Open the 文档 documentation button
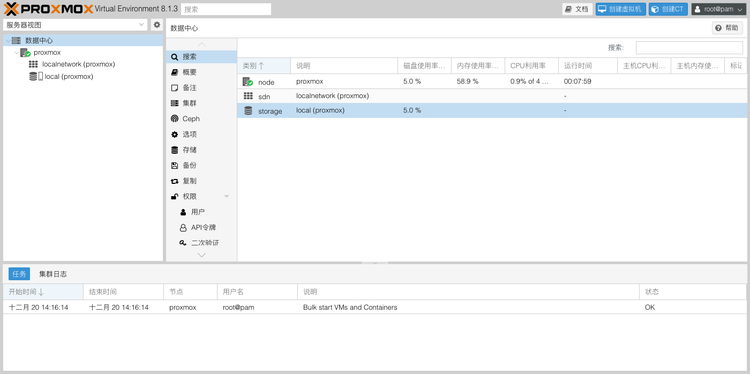The image size is (750, 374). click(577, 9)
